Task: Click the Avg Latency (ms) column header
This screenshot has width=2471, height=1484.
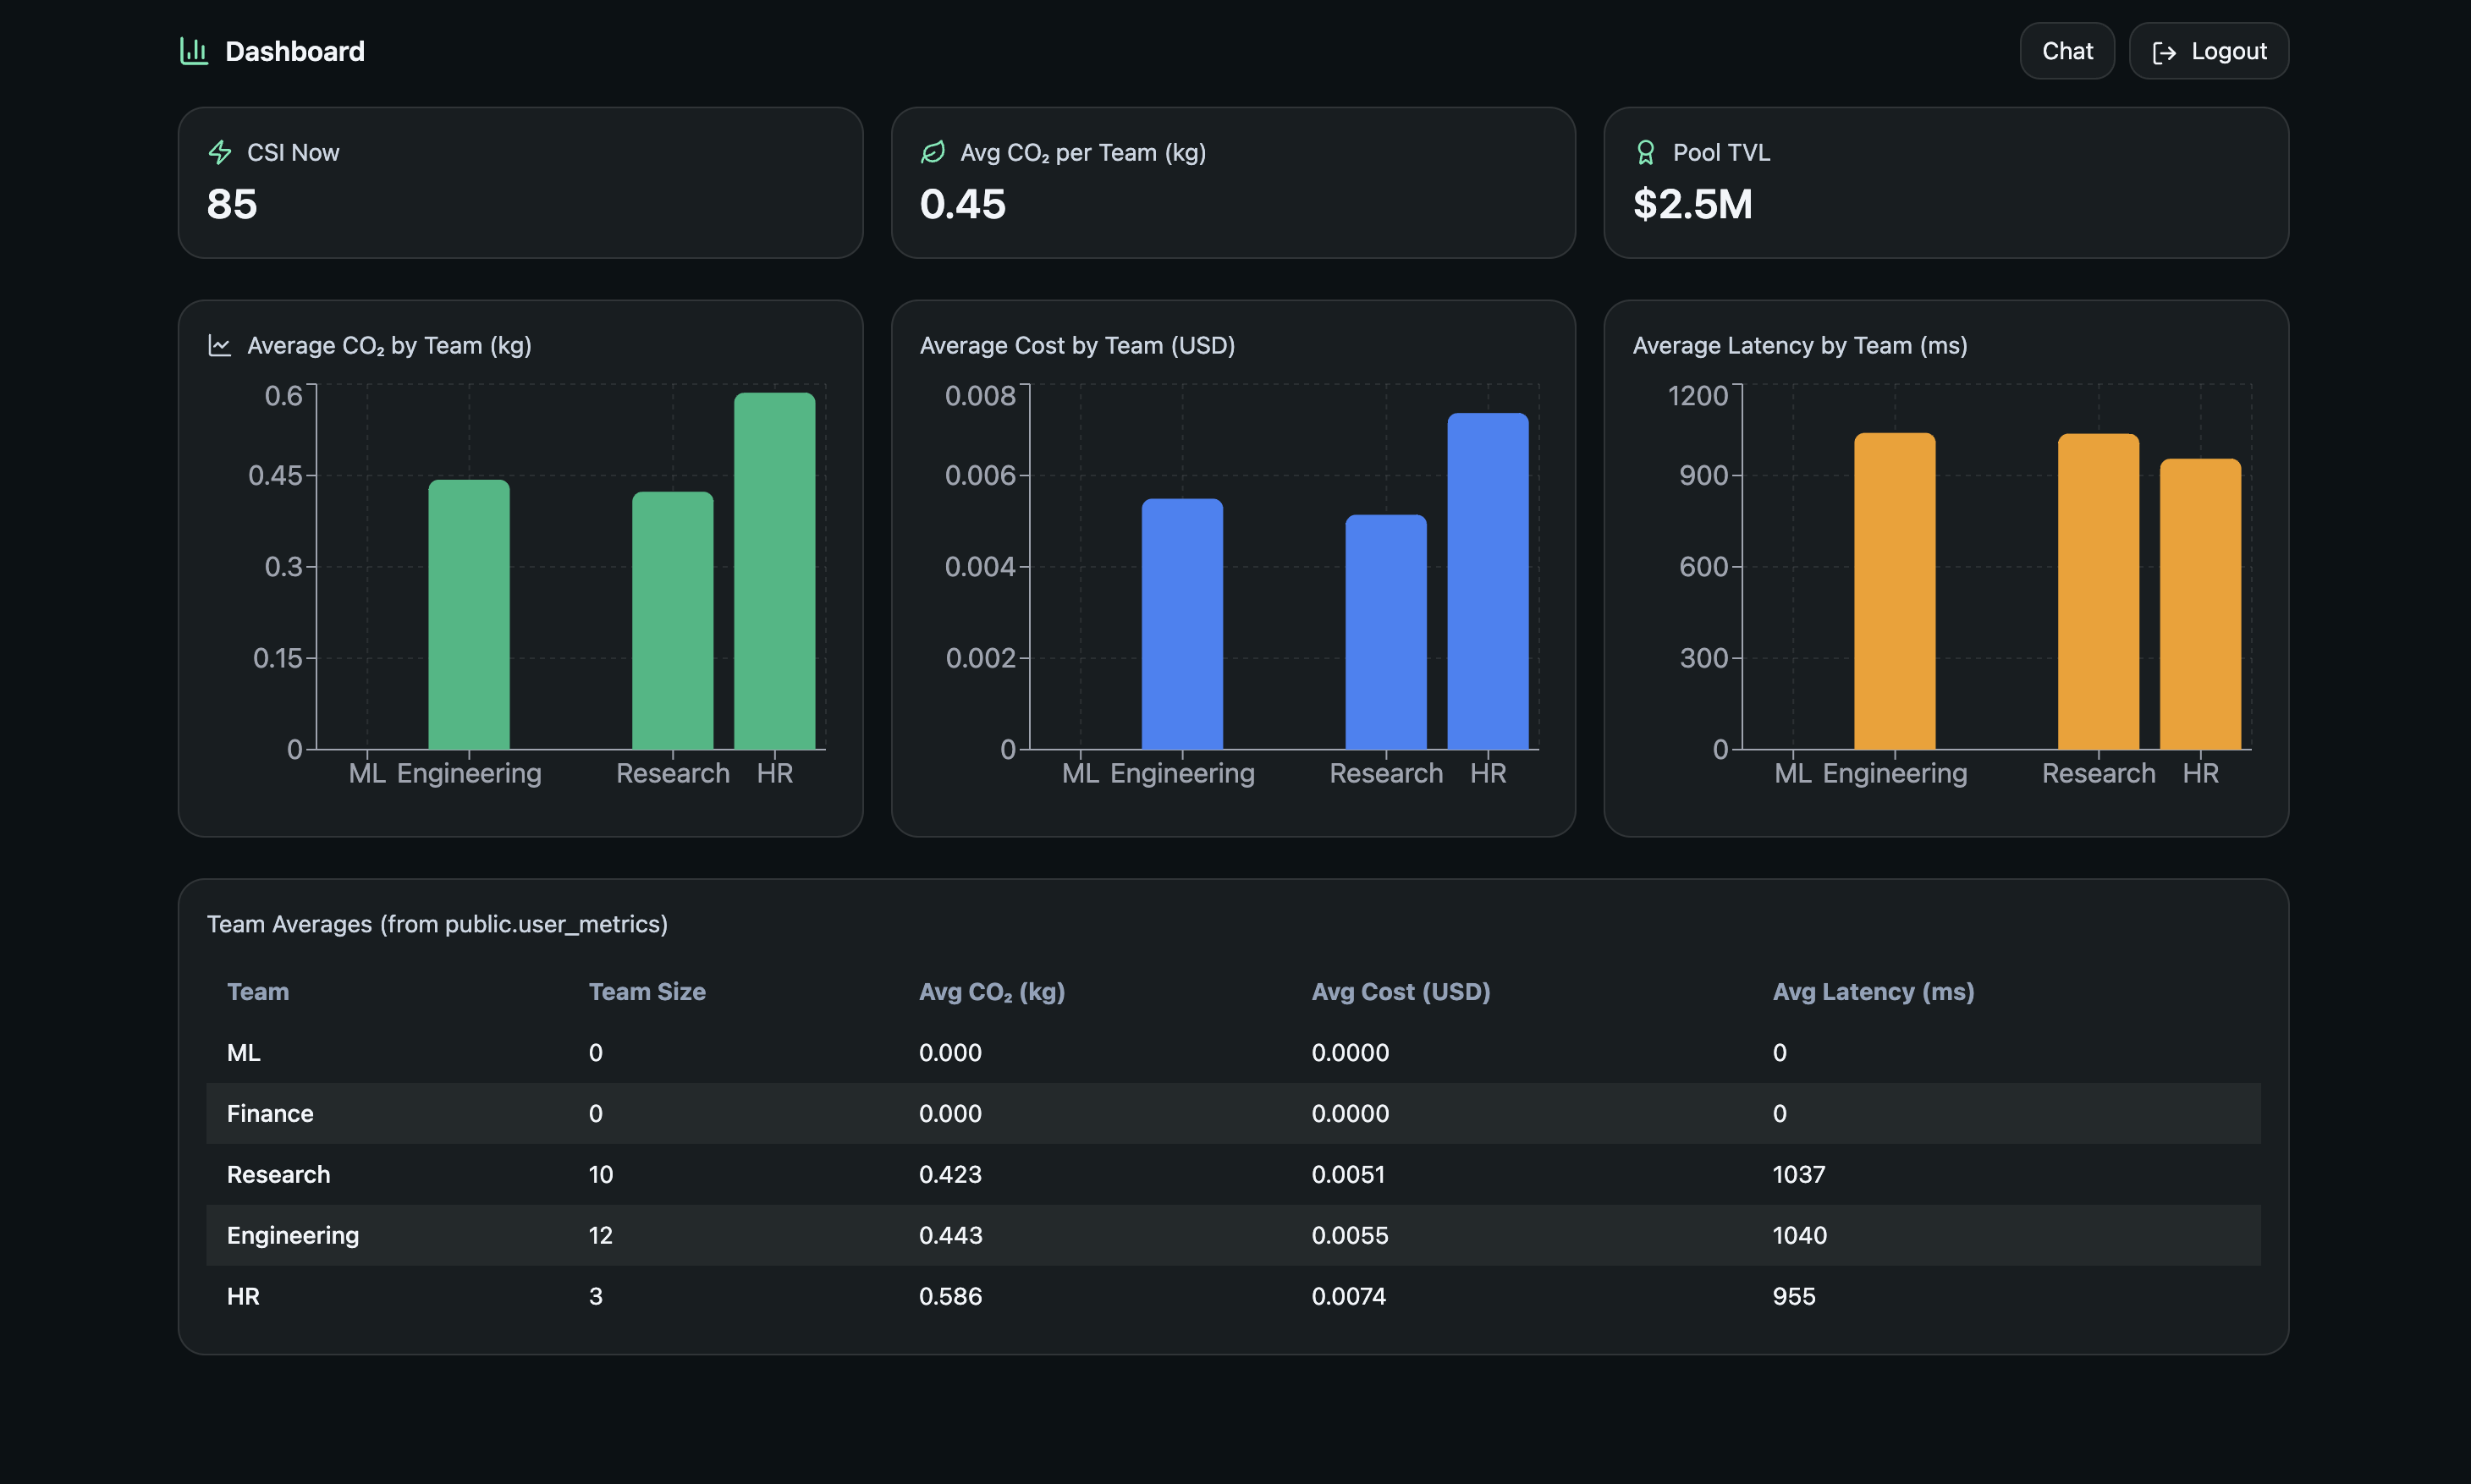Action: point(1872,991)
